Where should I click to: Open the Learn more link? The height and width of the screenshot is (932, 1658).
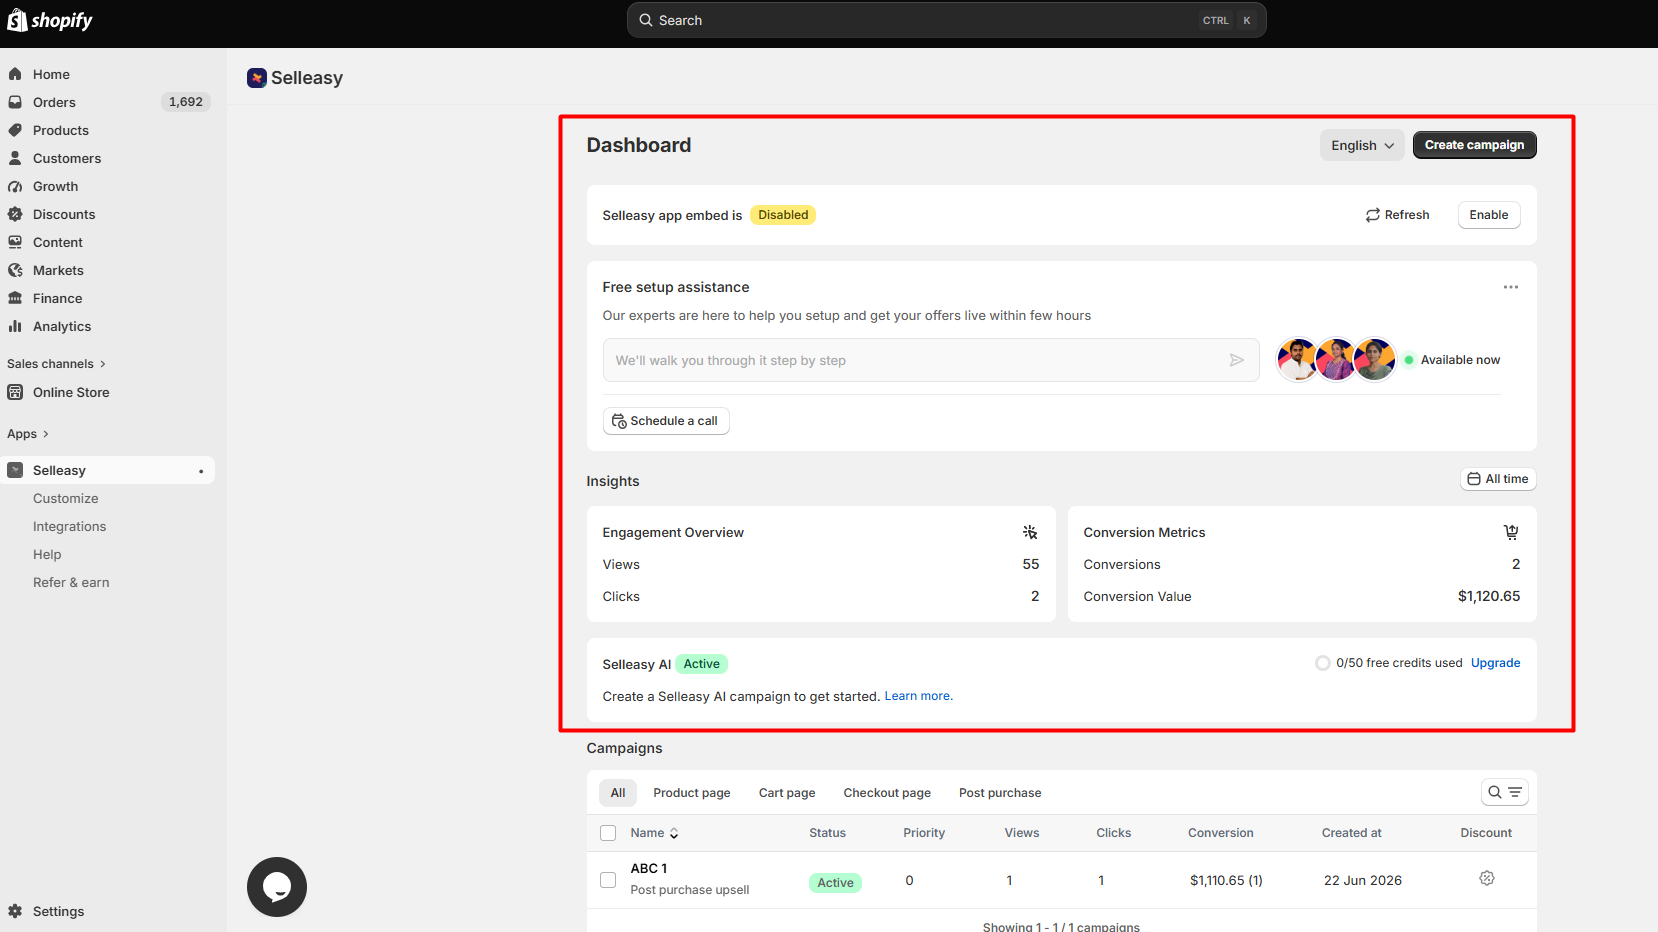tap(918, 696)
